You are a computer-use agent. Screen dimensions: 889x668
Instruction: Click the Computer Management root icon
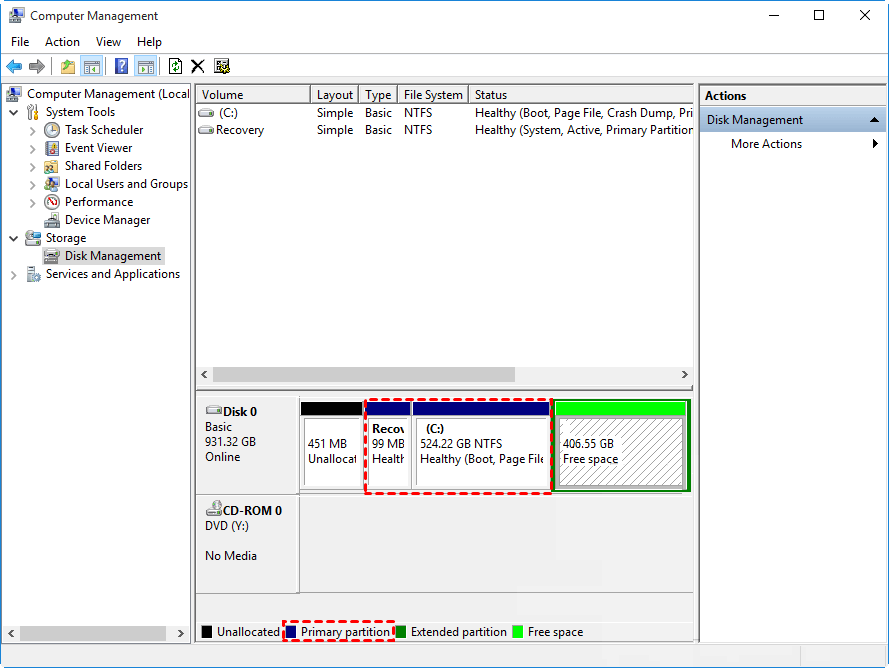pyautogui.click(x=14, y=94)
